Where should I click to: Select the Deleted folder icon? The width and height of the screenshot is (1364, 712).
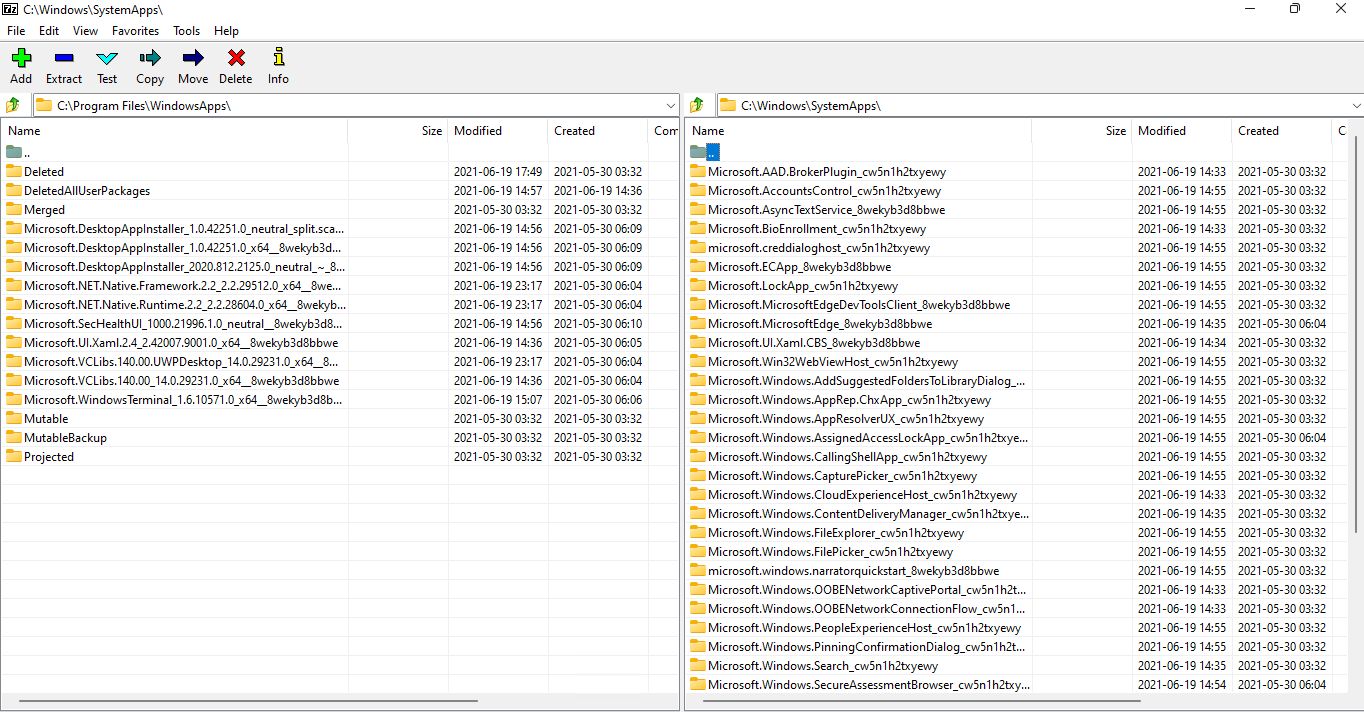pyautogui.click(x=14, y=171)
